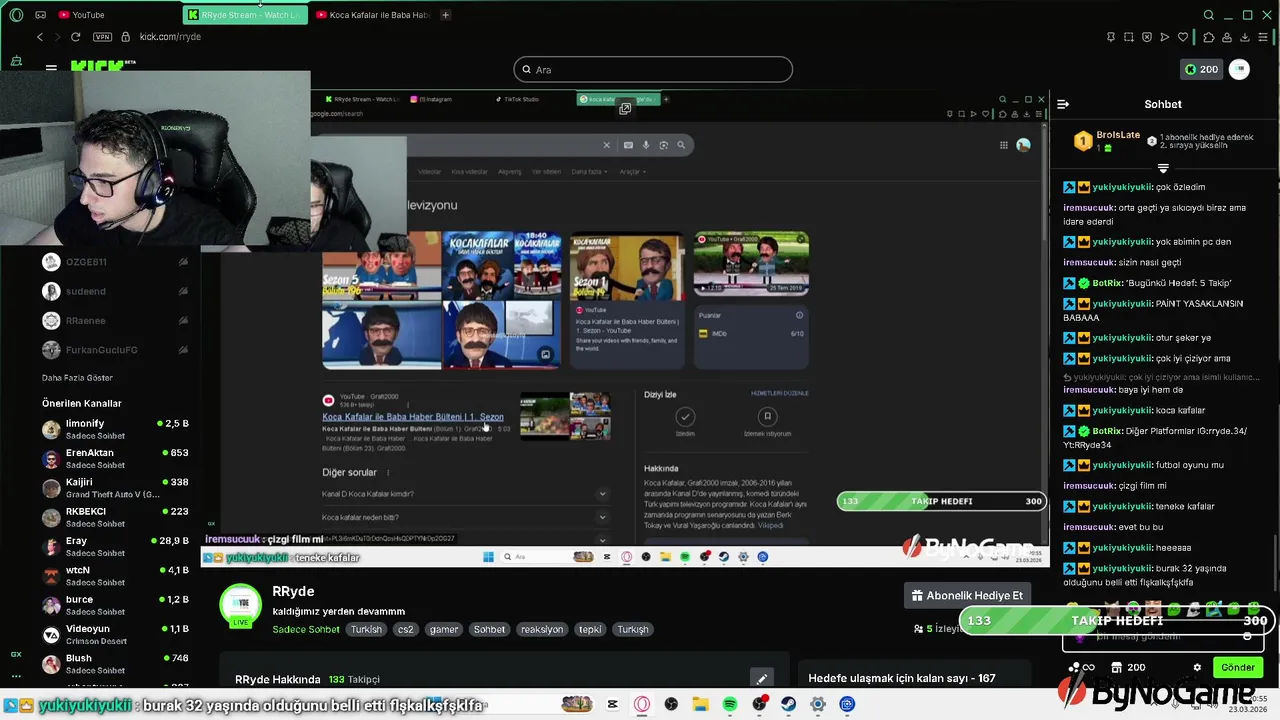
Task: Open the browser profile account icon
Action: (1227, 37)
